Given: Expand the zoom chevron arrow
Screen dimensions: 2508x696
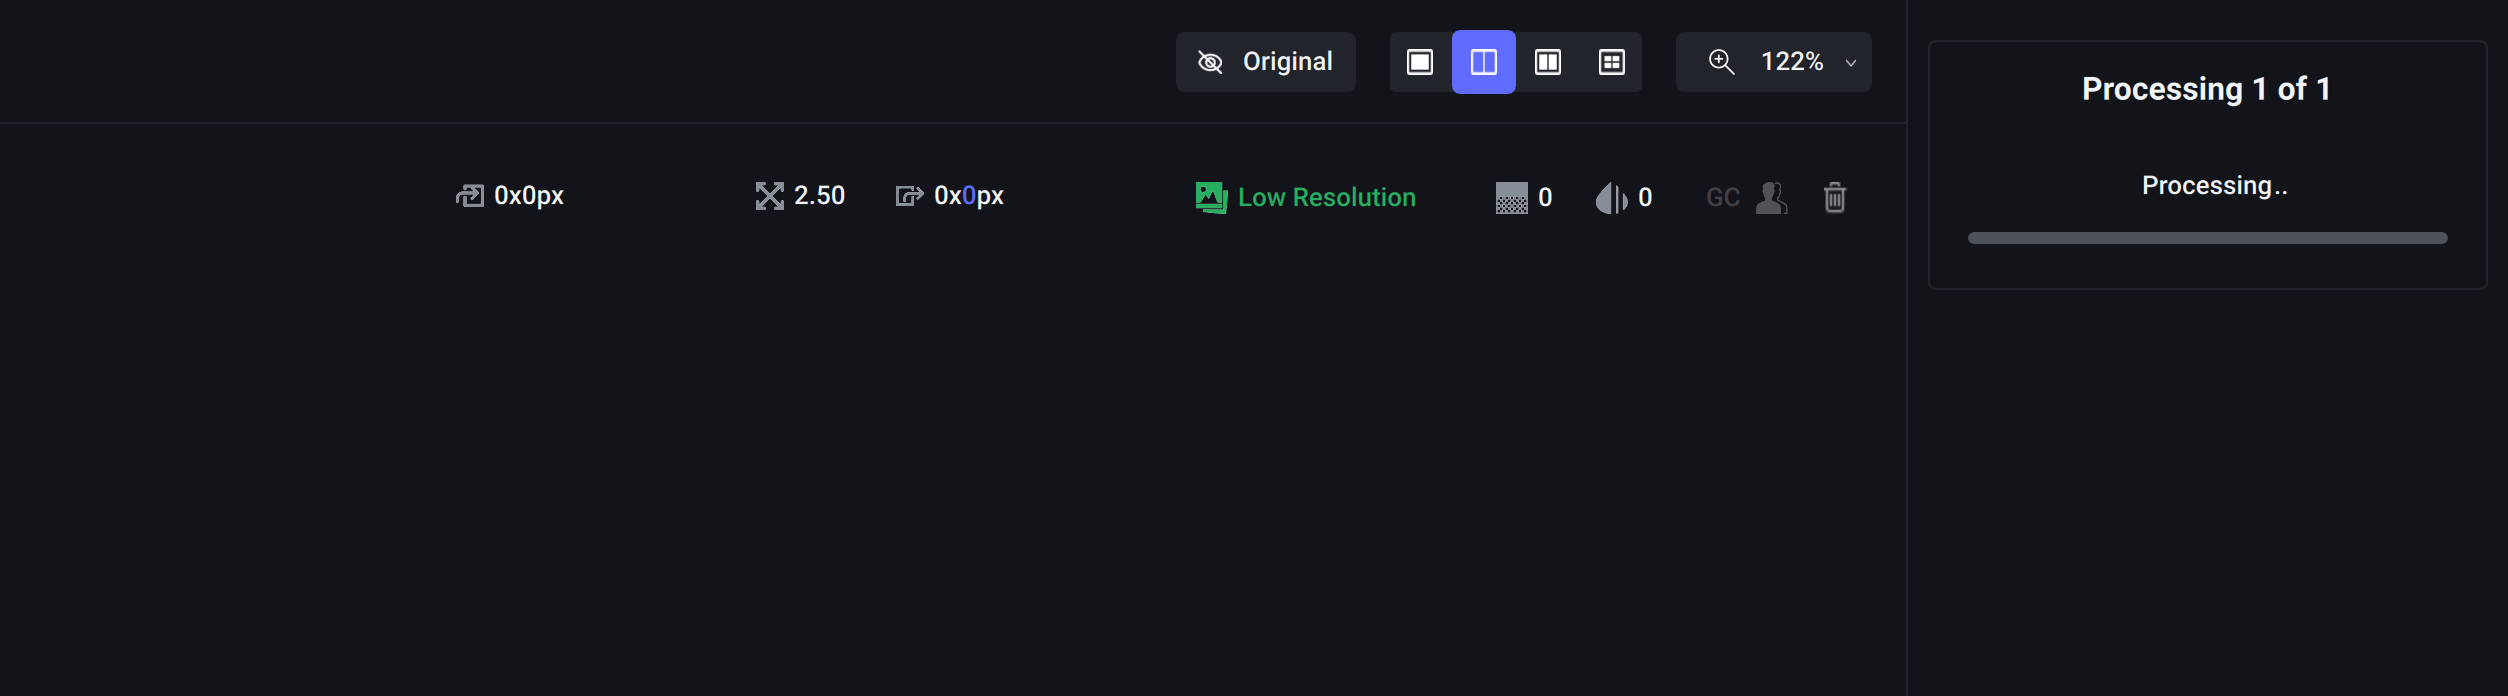Looking at the screenshot, I should point(1851,63).
